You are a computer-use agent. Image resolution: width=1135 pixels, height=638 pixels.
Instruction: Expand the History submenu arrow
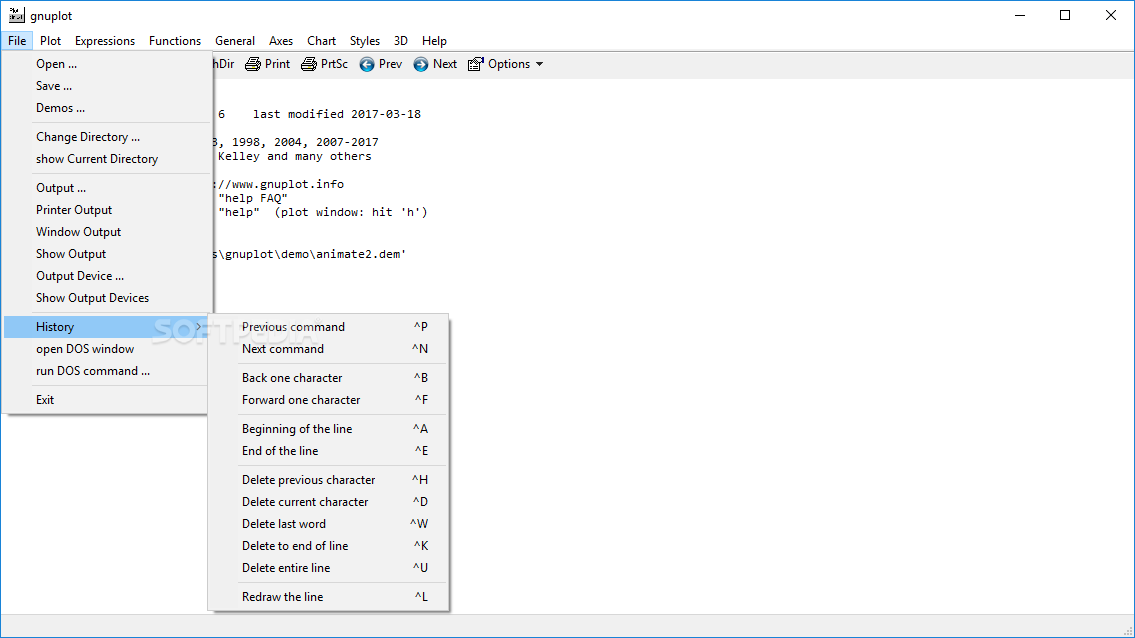tap(198, 327)
